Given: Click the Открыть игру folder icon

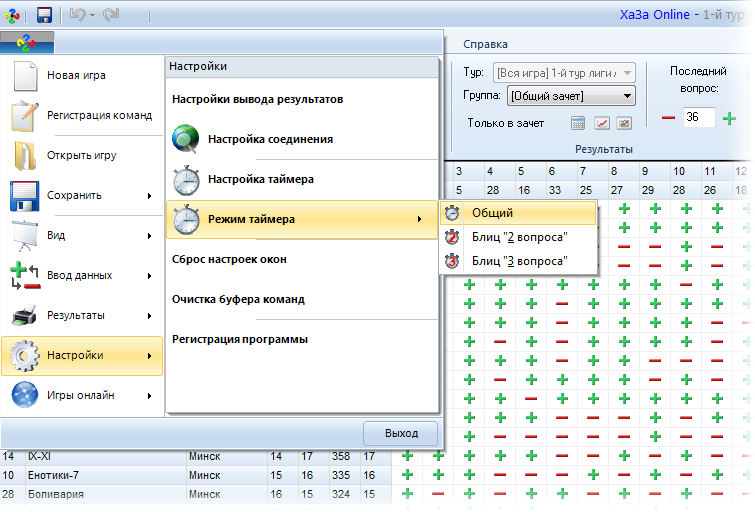Looking at the screenshot, I should [x=25, y=156].
